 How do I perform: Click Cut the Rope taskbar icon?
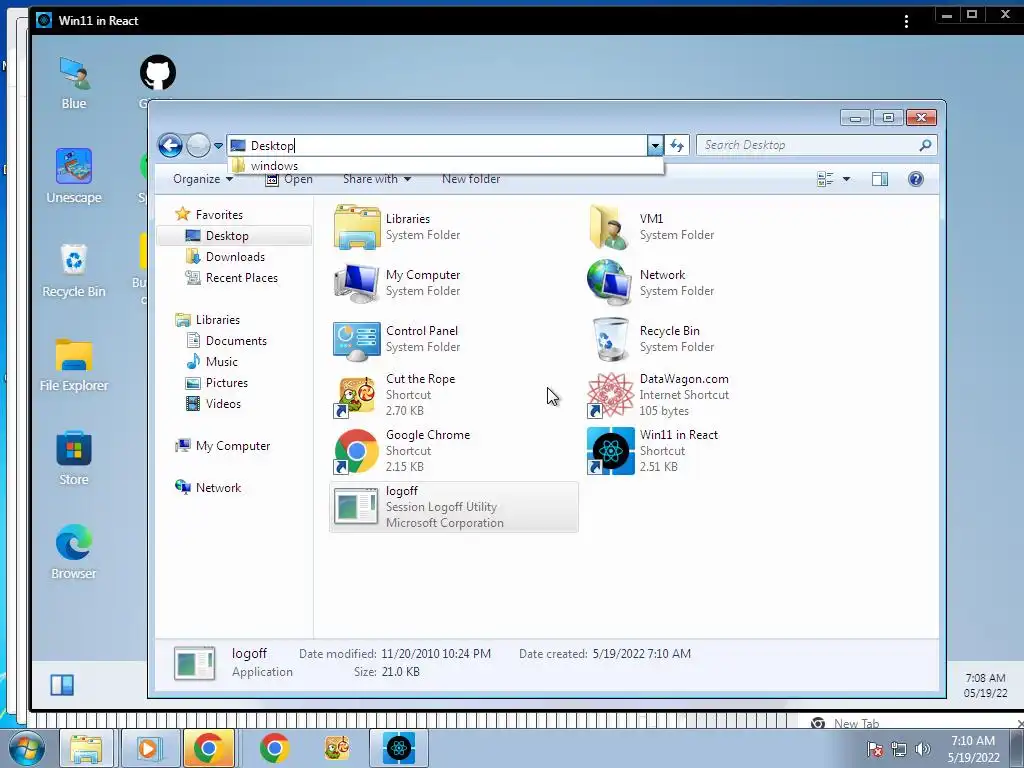(337, 748)
